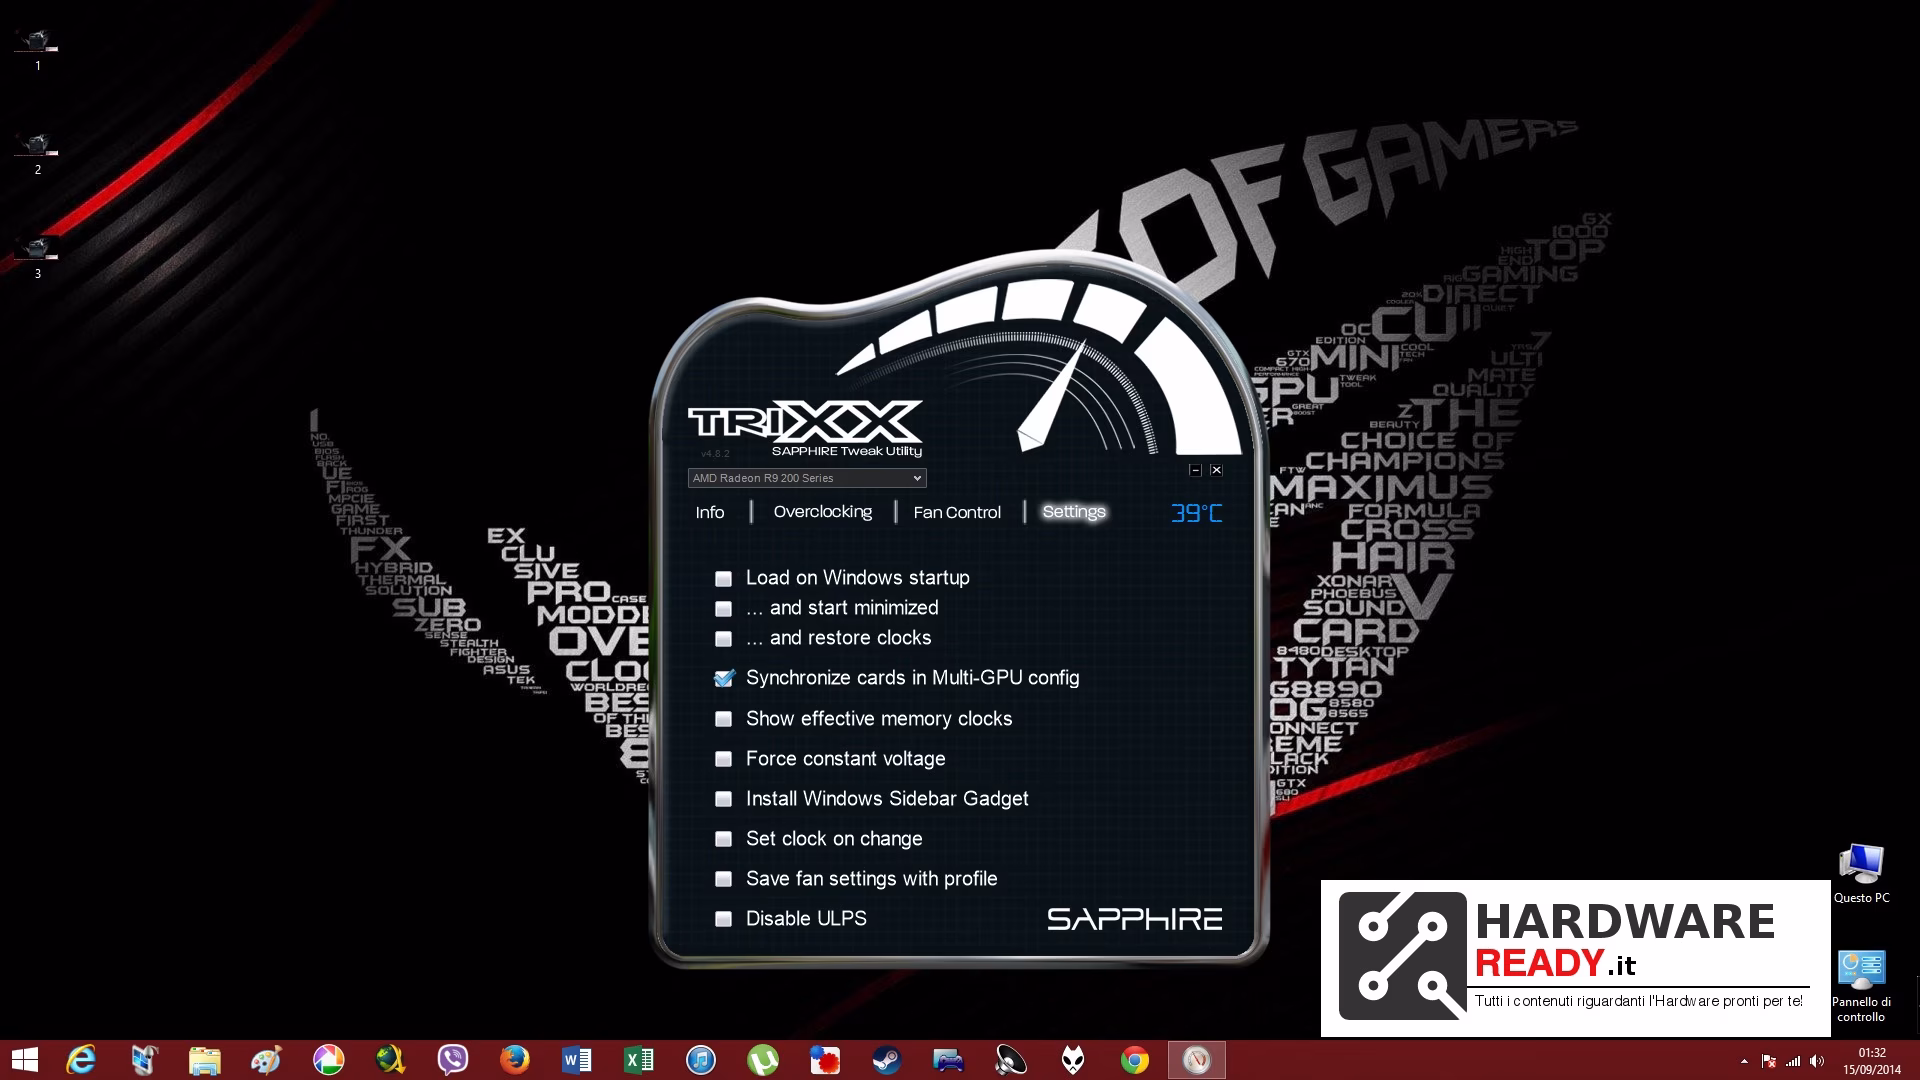1920x1080 pixels.
Task: Open the volume speaker tray icon
Action: point(1817,1061)
